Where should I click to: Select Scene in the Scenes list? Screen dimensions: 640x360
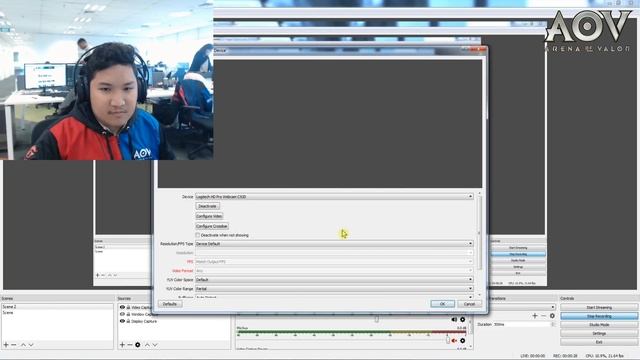57,313
